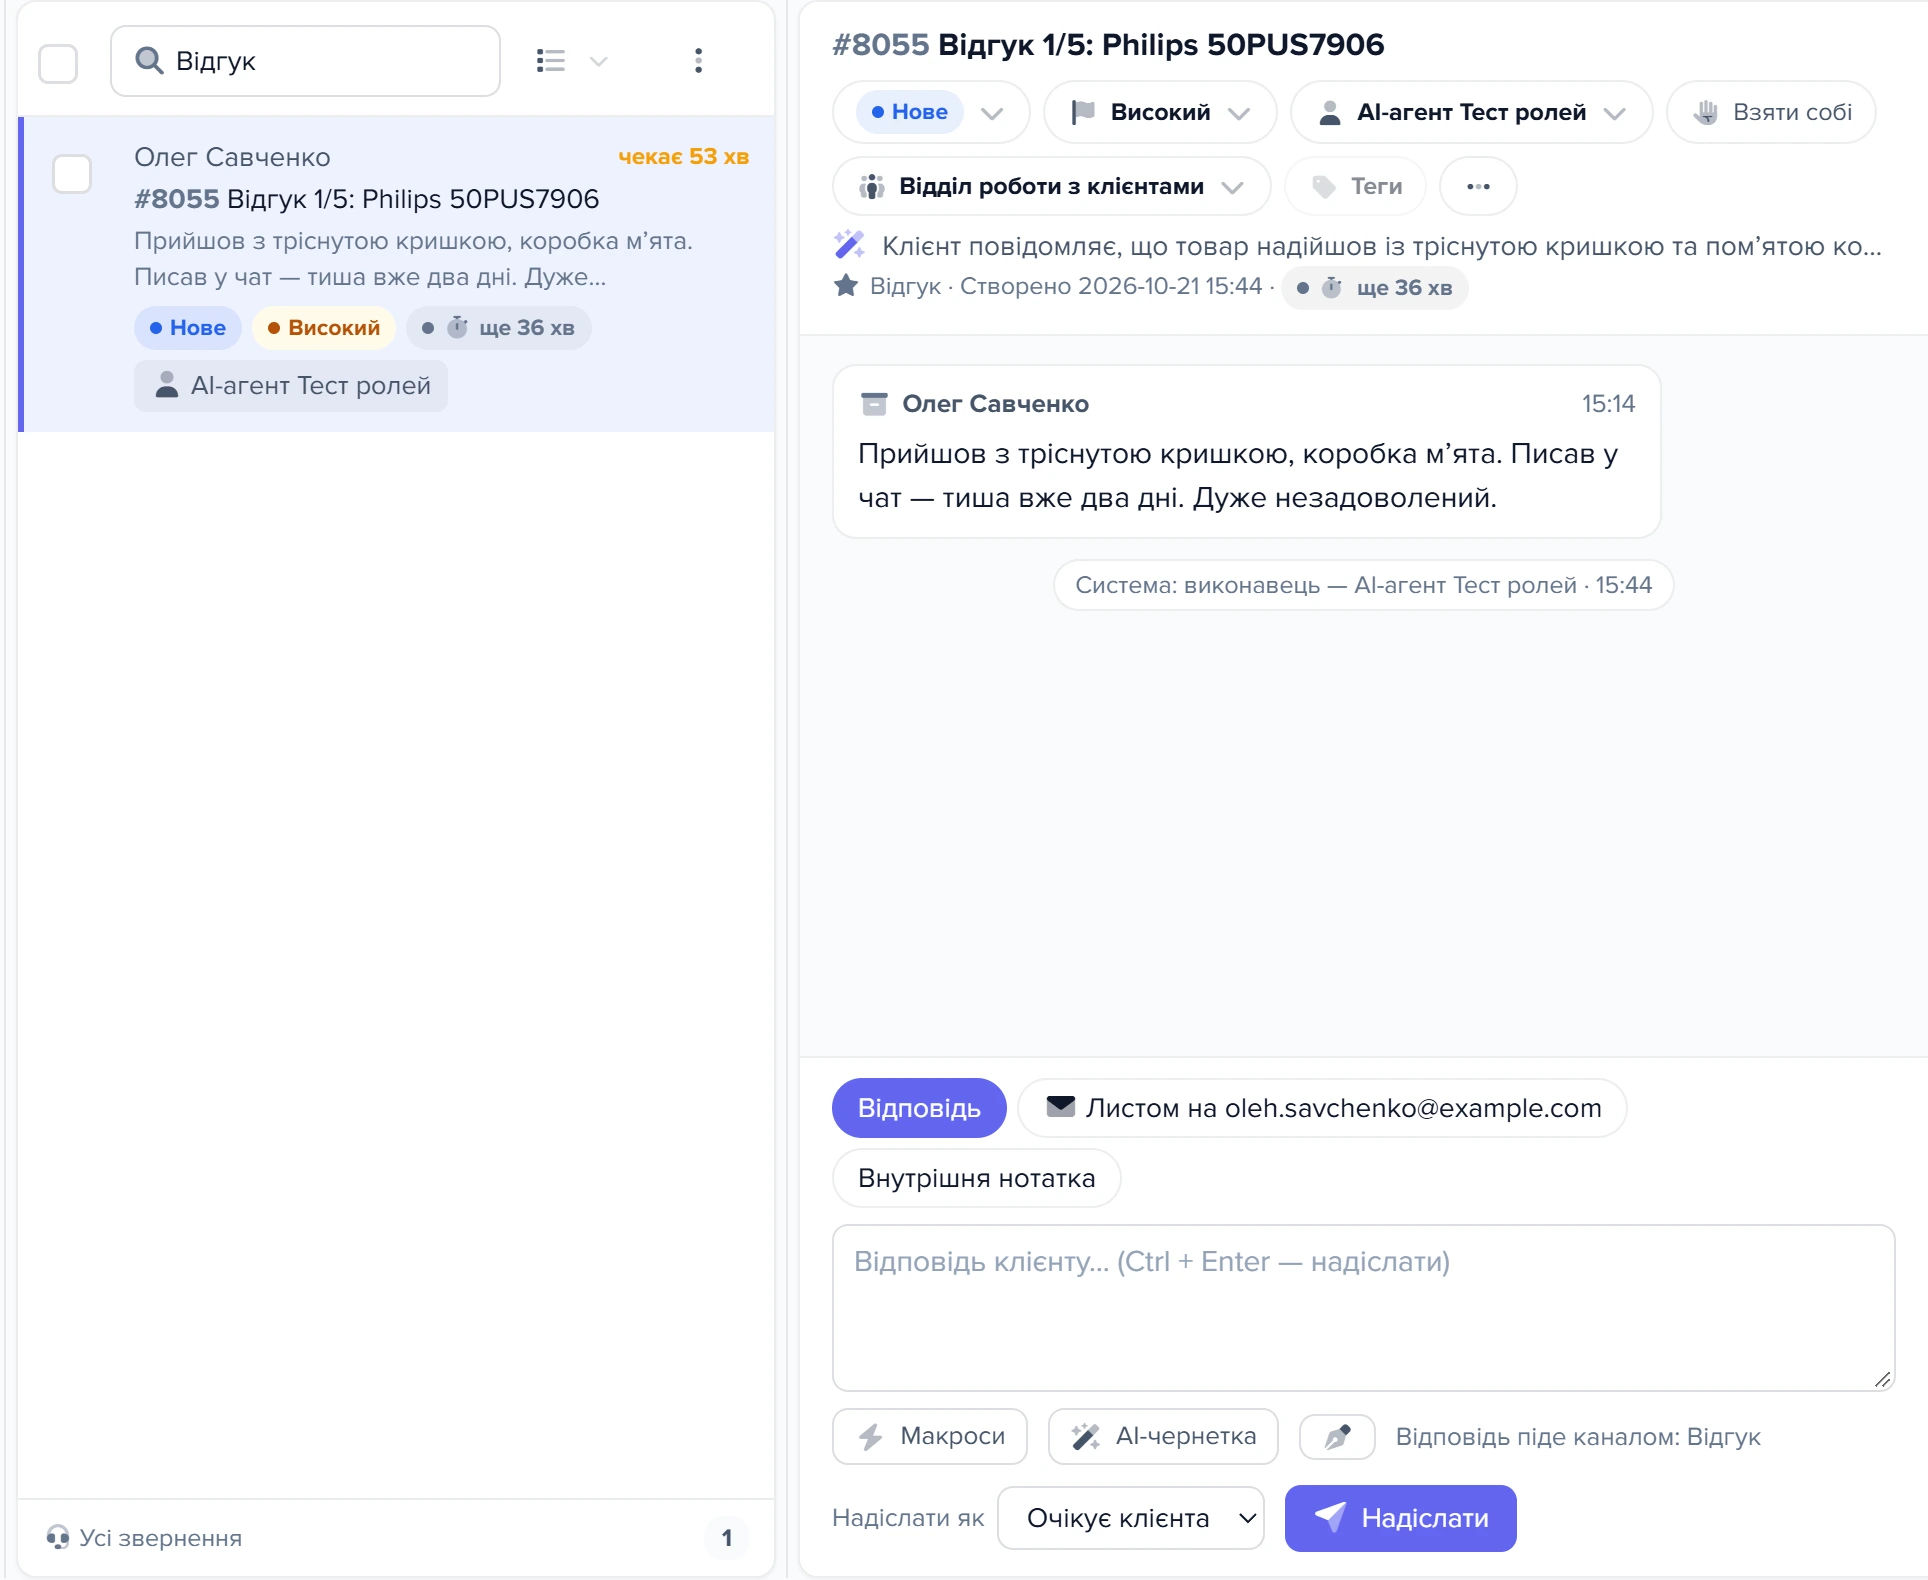Click the hand icon on Взяти собі
1928x1580 pixels.
(1706, 112)
